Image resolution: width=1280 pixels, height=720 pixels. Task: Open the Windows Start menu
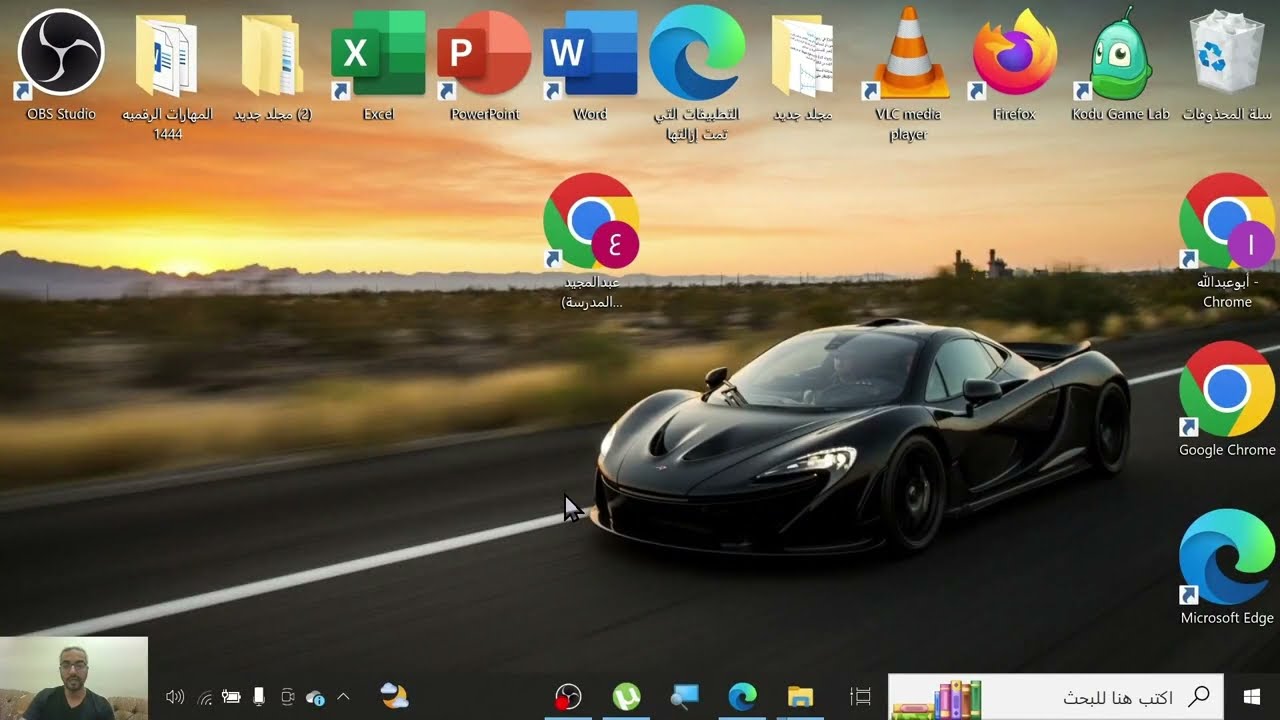pos(1252,696)
